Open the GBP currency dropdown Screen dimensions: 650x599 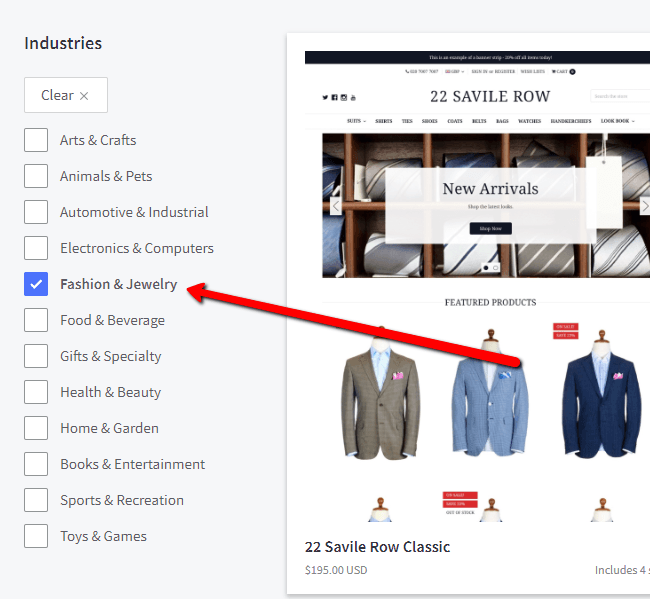[456, 72]
